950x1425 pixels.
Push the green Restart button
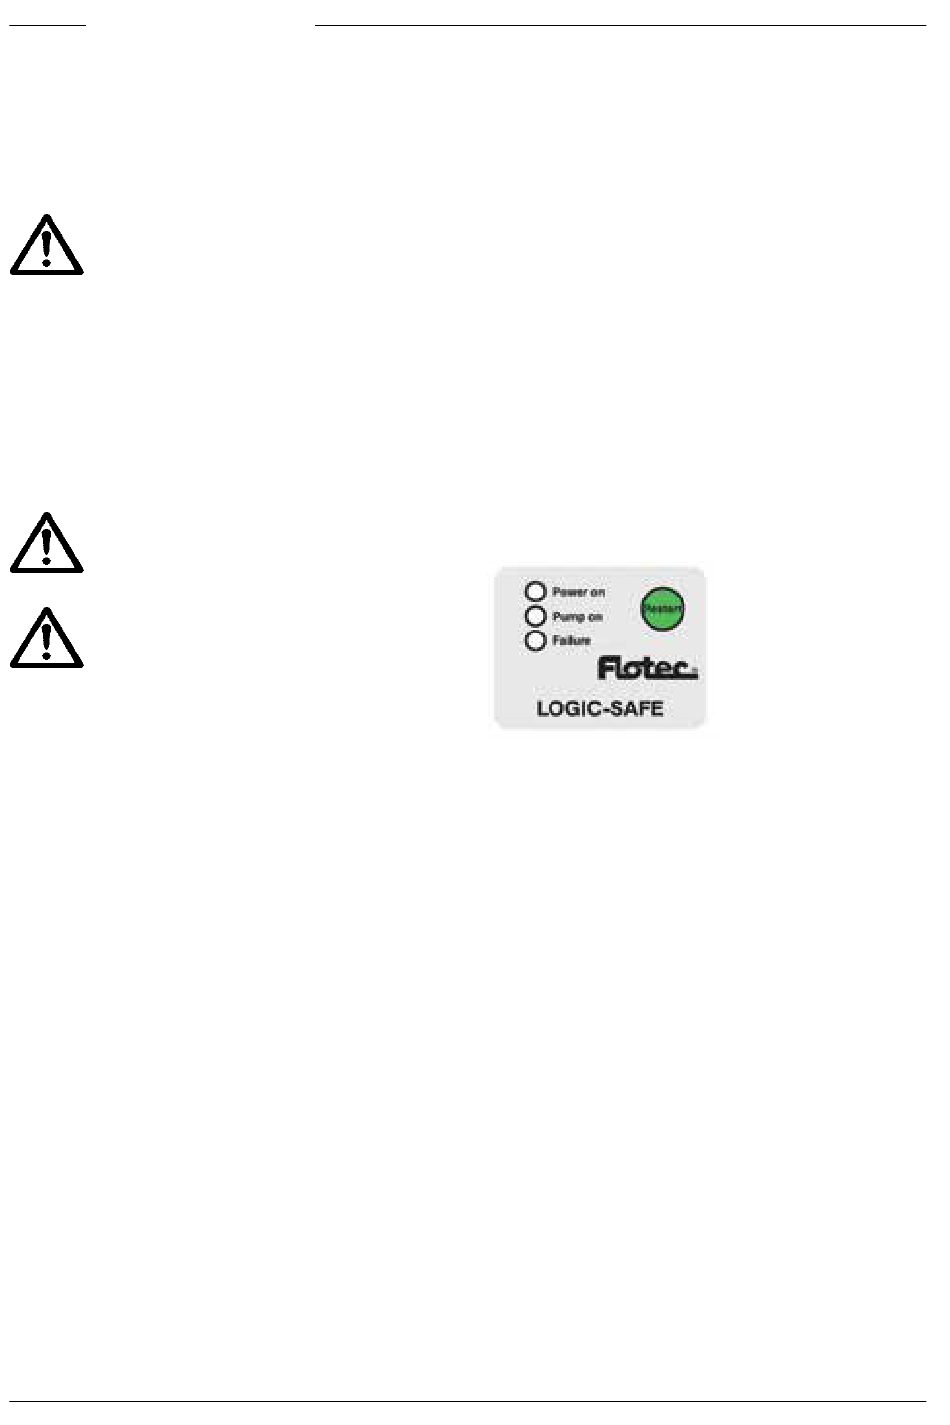pos(662,607)
